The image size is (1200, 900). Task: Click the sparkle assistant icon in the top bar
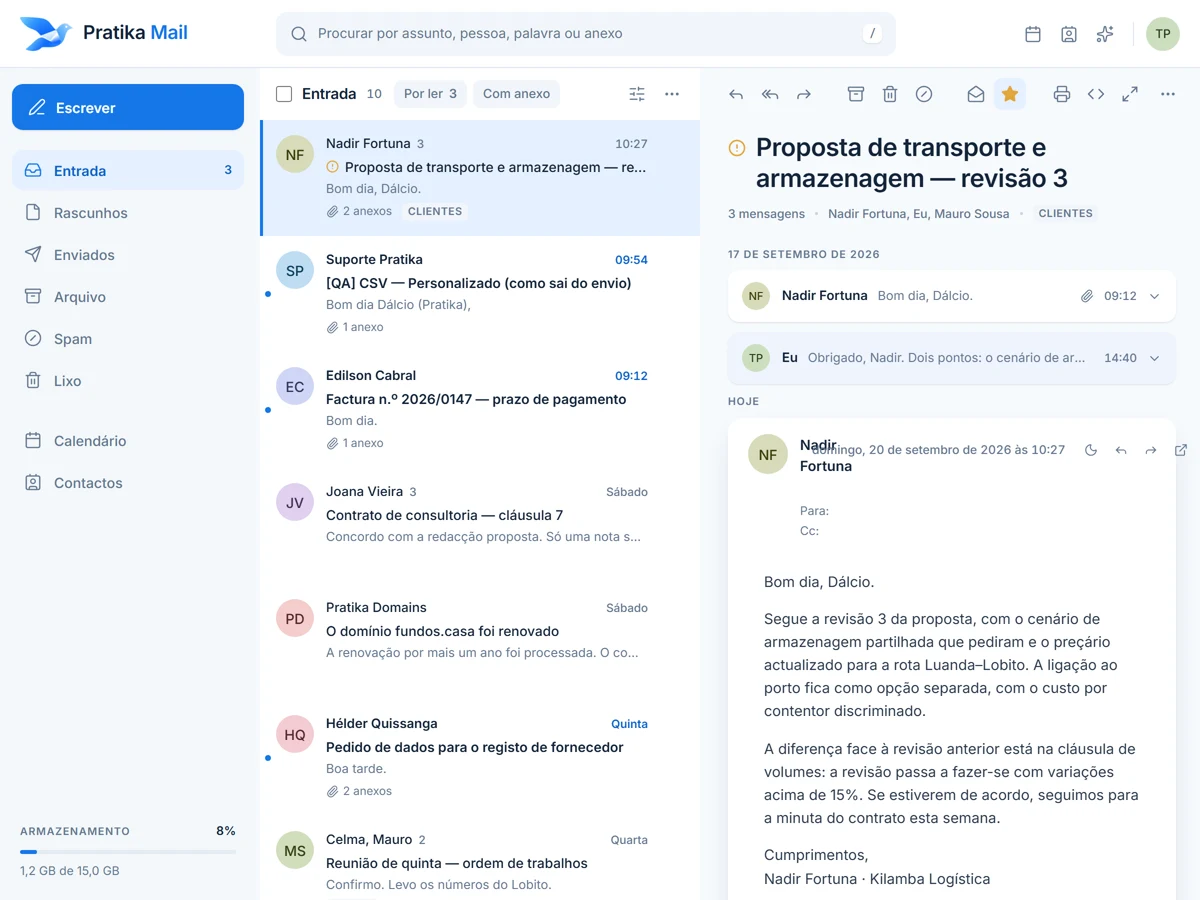coord(1105,34)
